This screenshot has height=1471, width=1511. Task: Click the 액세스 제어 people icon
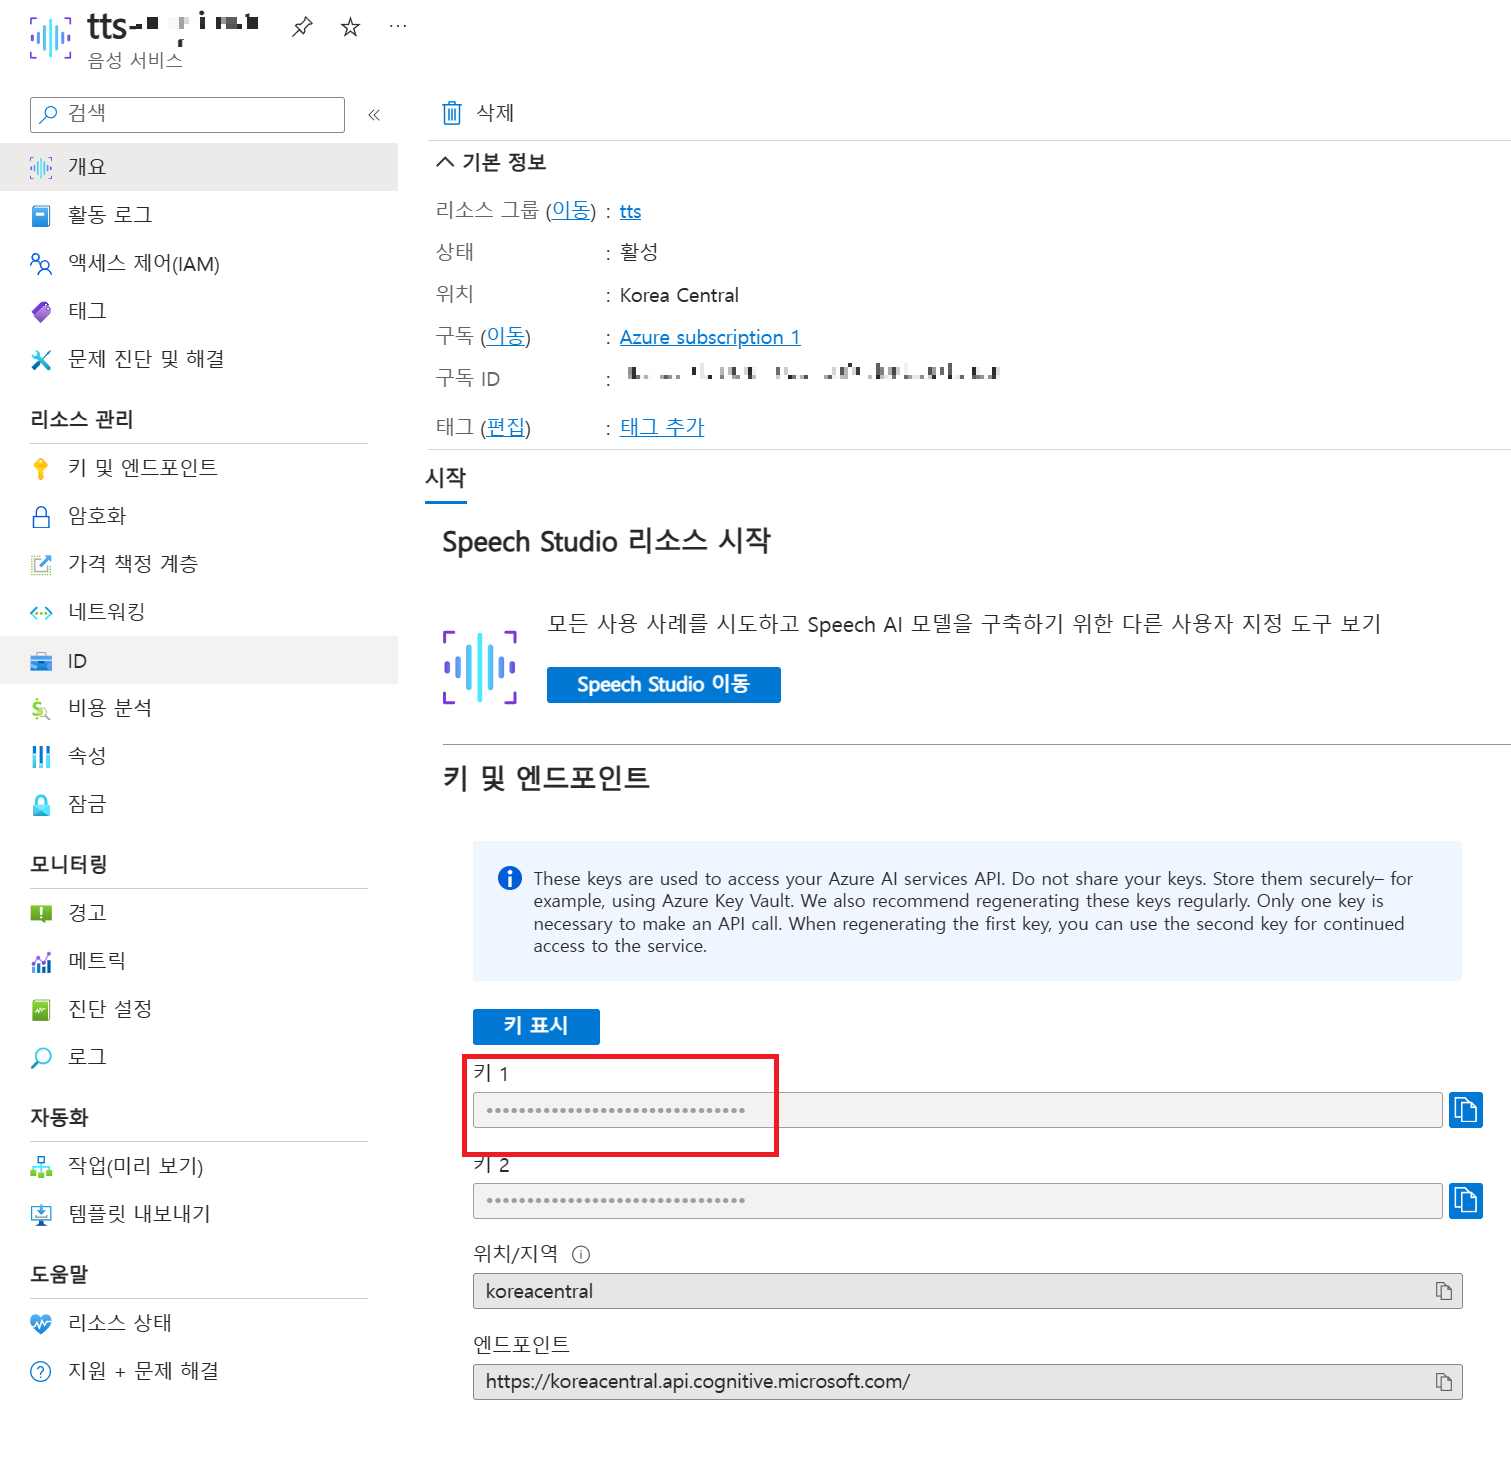pos(41,263)
